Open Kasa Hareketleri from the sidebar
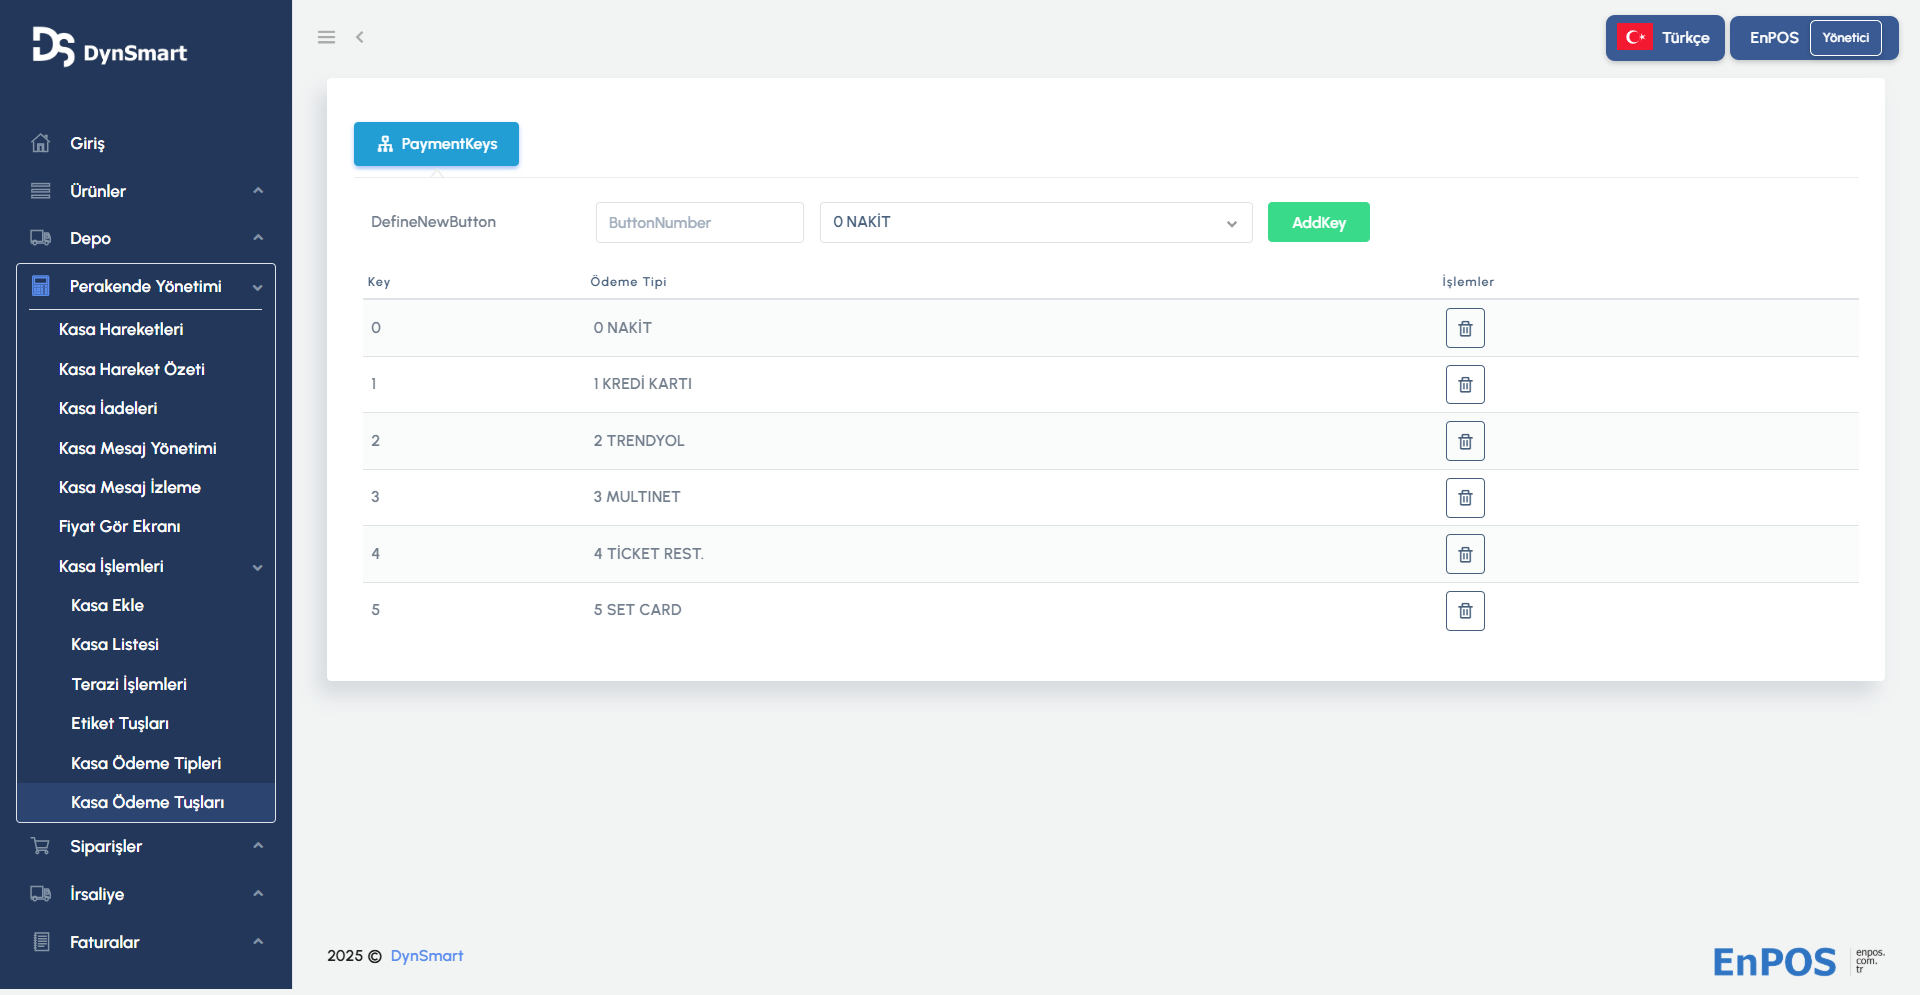Screen dimensions: 1920x995 click(121, 329)
